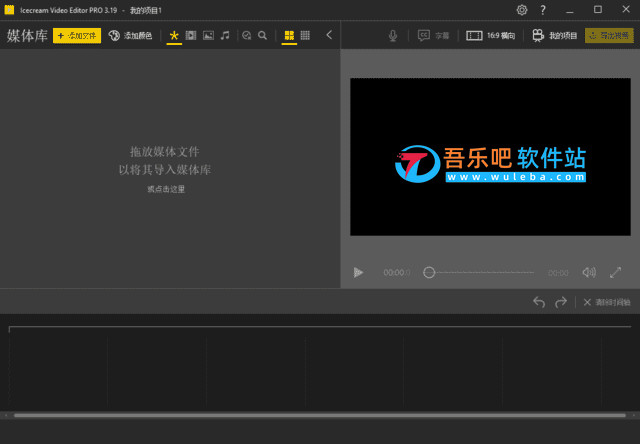Open help with the question mark icon
This screenshot has height=444, width=640.
pos(542,10)
